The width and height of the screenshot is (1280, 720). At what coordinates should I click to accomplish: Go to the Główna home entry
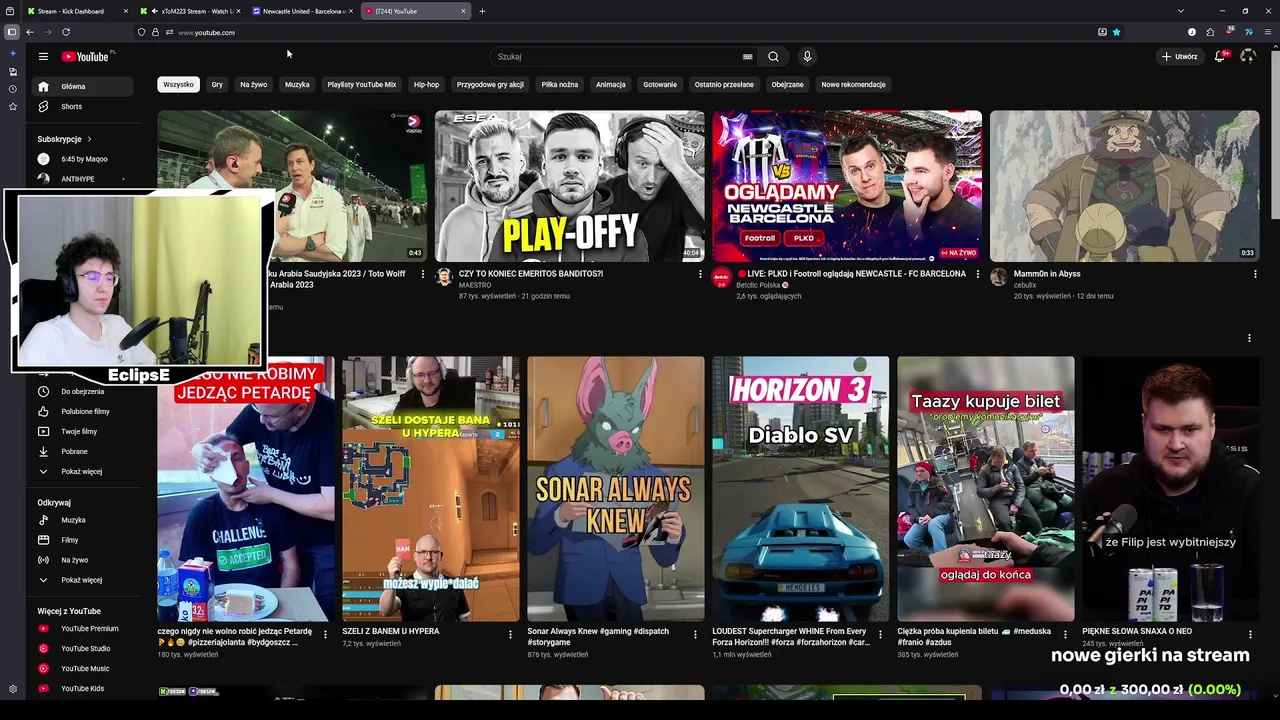tap(80, 86)
